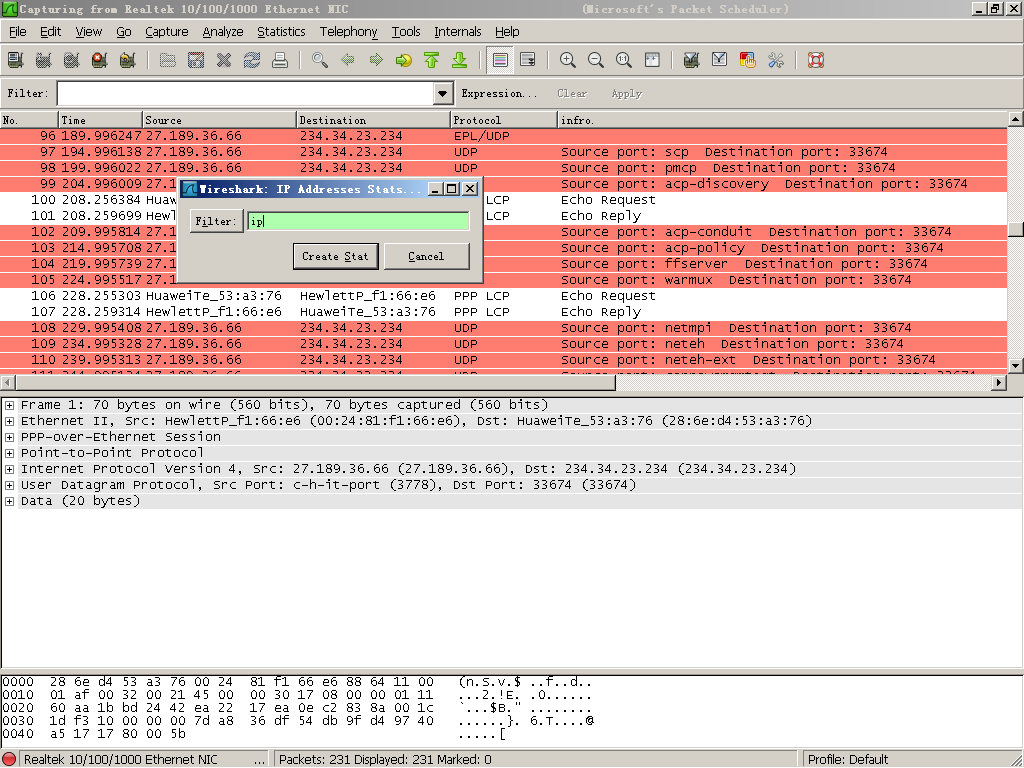
Task: Open the Statistics menu
Action: click(281, 31)
